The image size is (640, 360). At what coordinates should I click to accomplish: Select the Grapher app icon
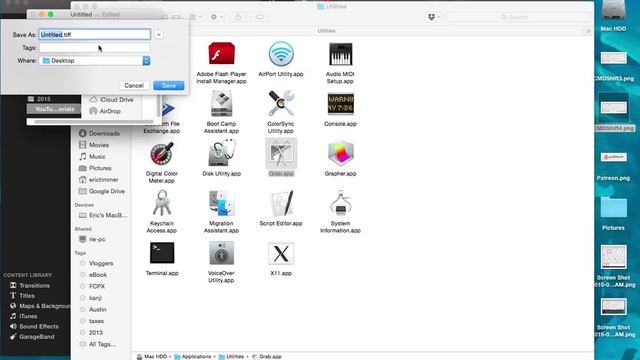340,153
